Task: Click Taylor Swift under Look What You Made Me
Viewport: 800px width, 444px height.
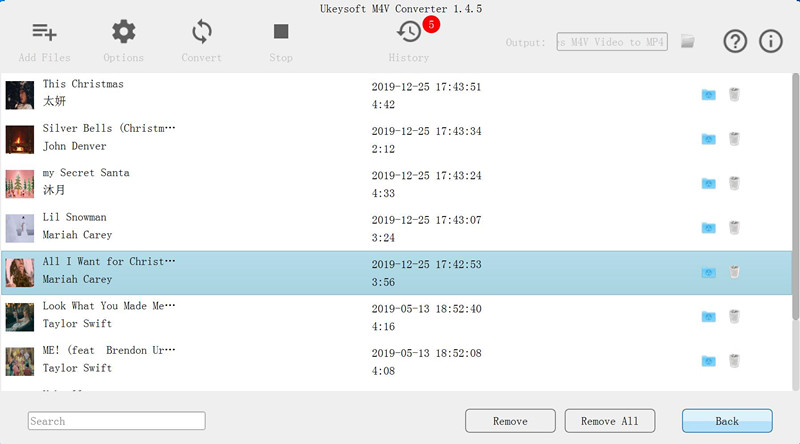Action: 77,324
